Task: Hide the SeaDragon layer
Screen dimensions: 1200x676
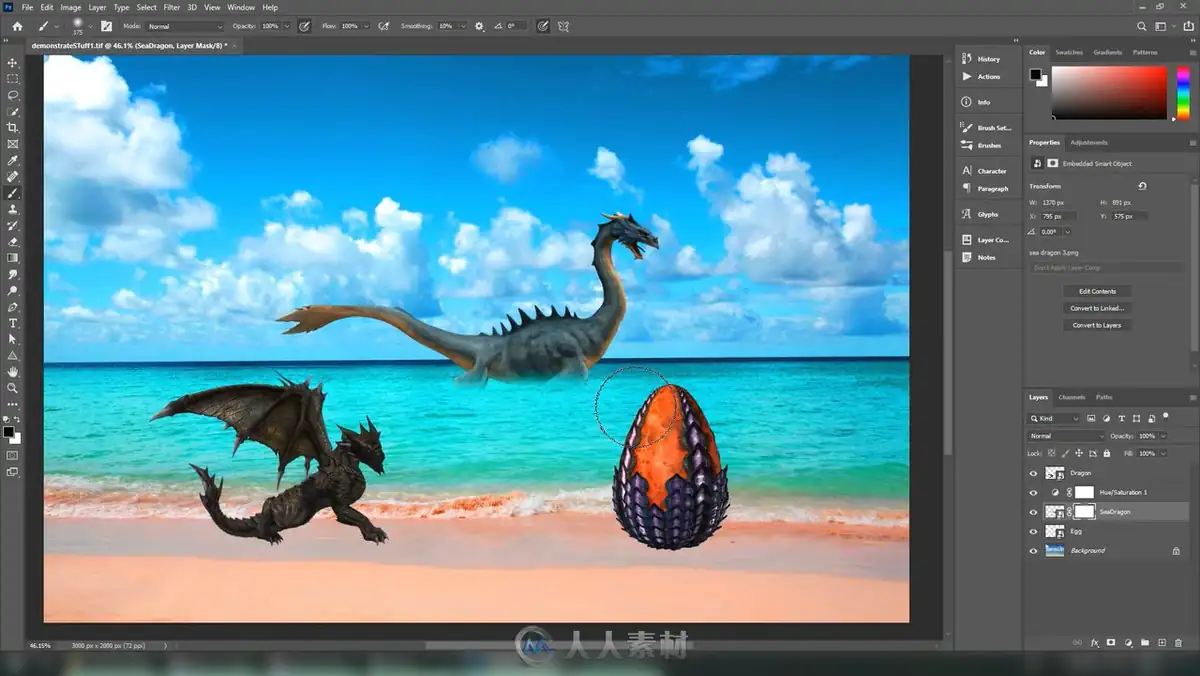Action: point(1034,511)
